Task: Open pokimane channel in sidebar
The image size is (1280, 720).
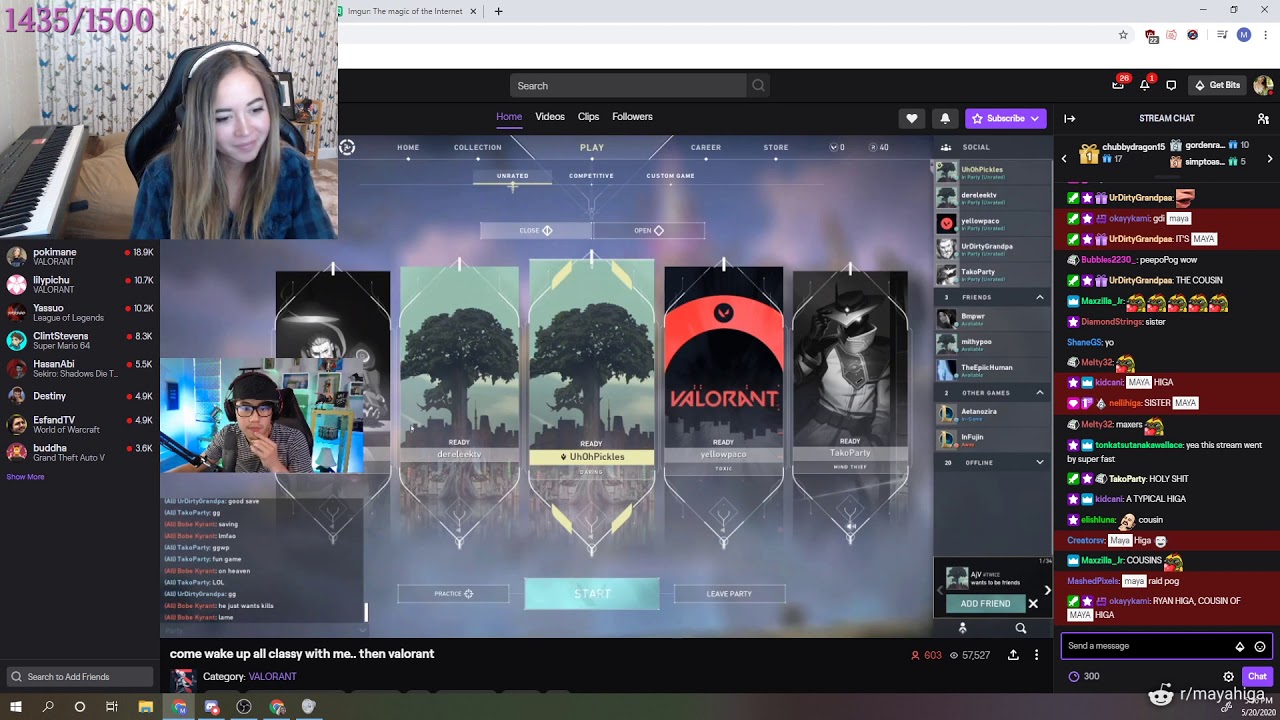Action: (78, 258)
